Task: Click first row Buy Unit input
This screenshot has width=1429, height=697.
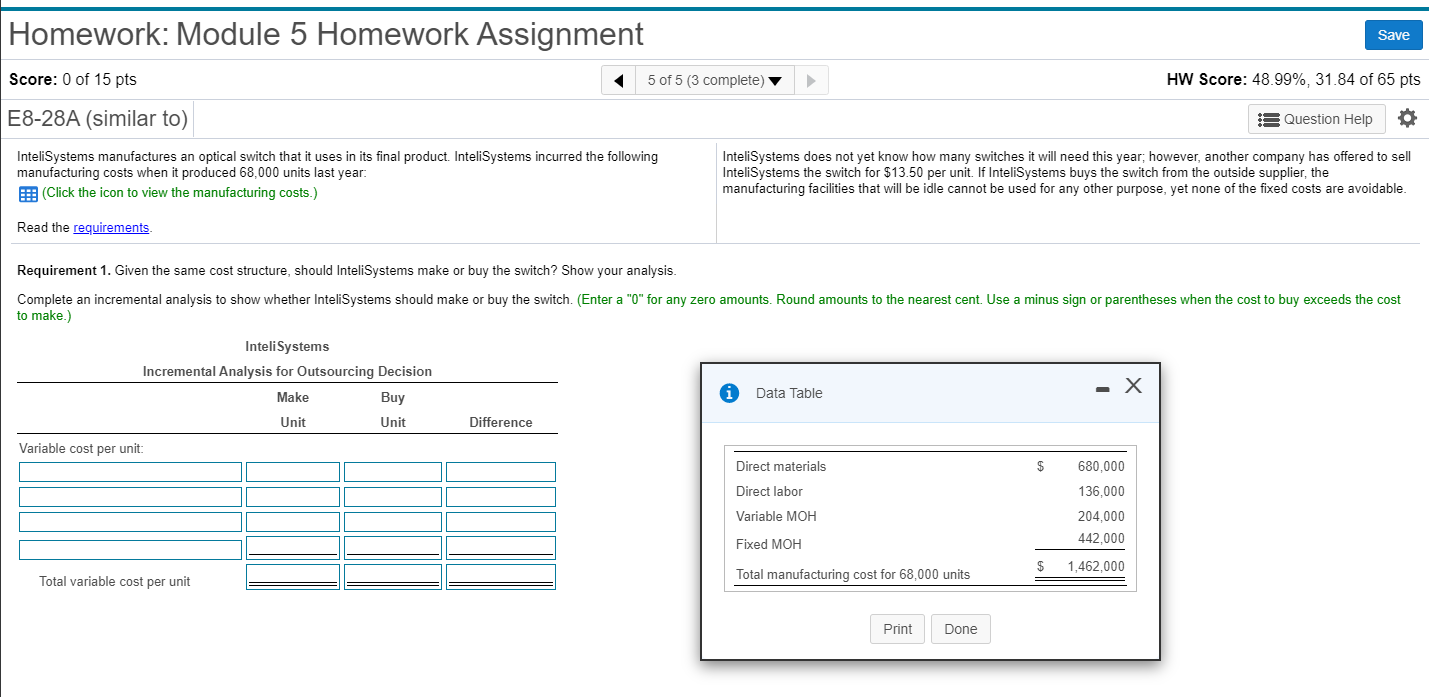Action: [x=393, y=471]
